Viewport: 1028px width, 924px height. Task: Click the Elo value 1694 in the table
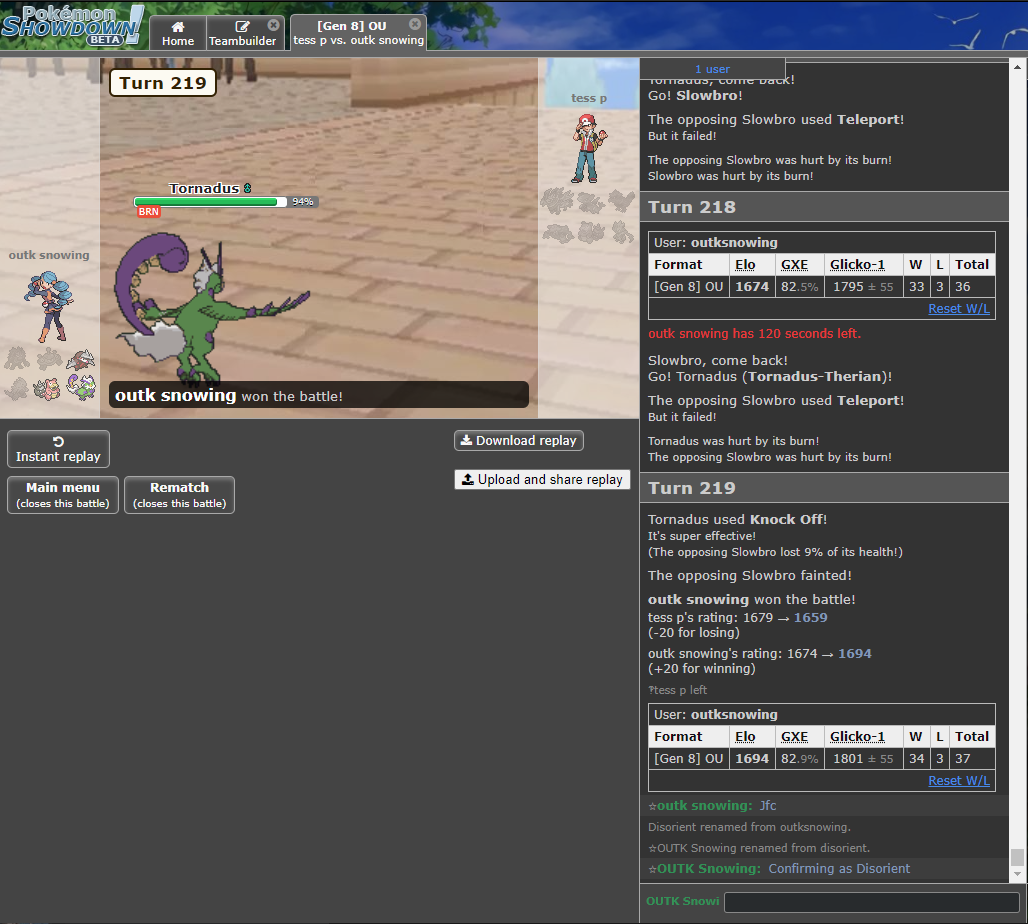[752, 759]
